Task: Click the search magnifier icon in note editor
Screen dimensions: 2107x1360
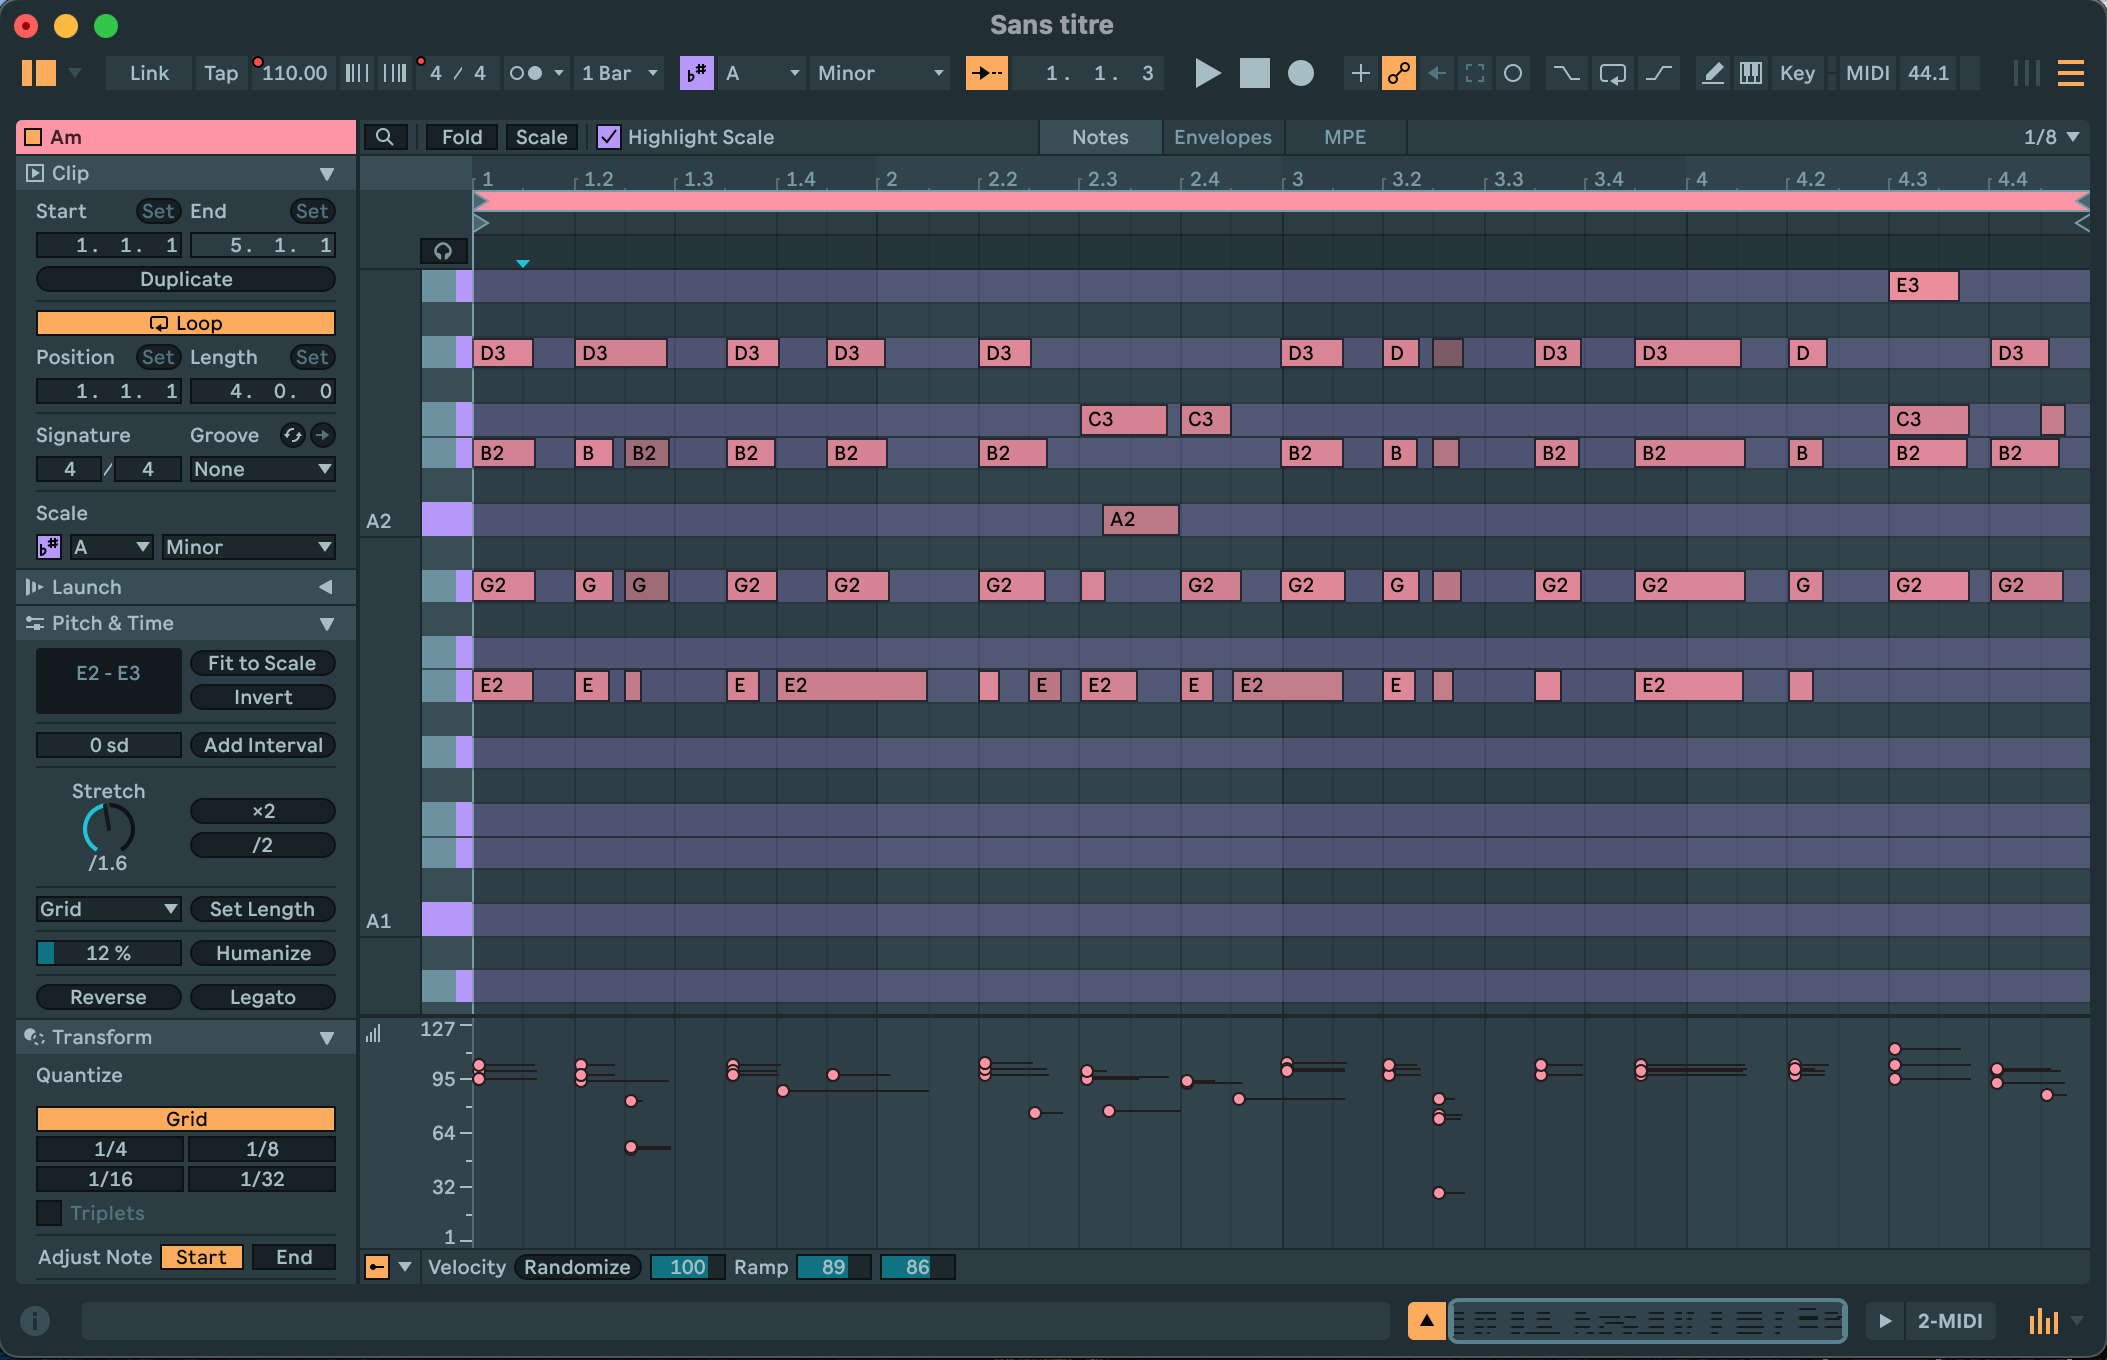Action: 385,137
